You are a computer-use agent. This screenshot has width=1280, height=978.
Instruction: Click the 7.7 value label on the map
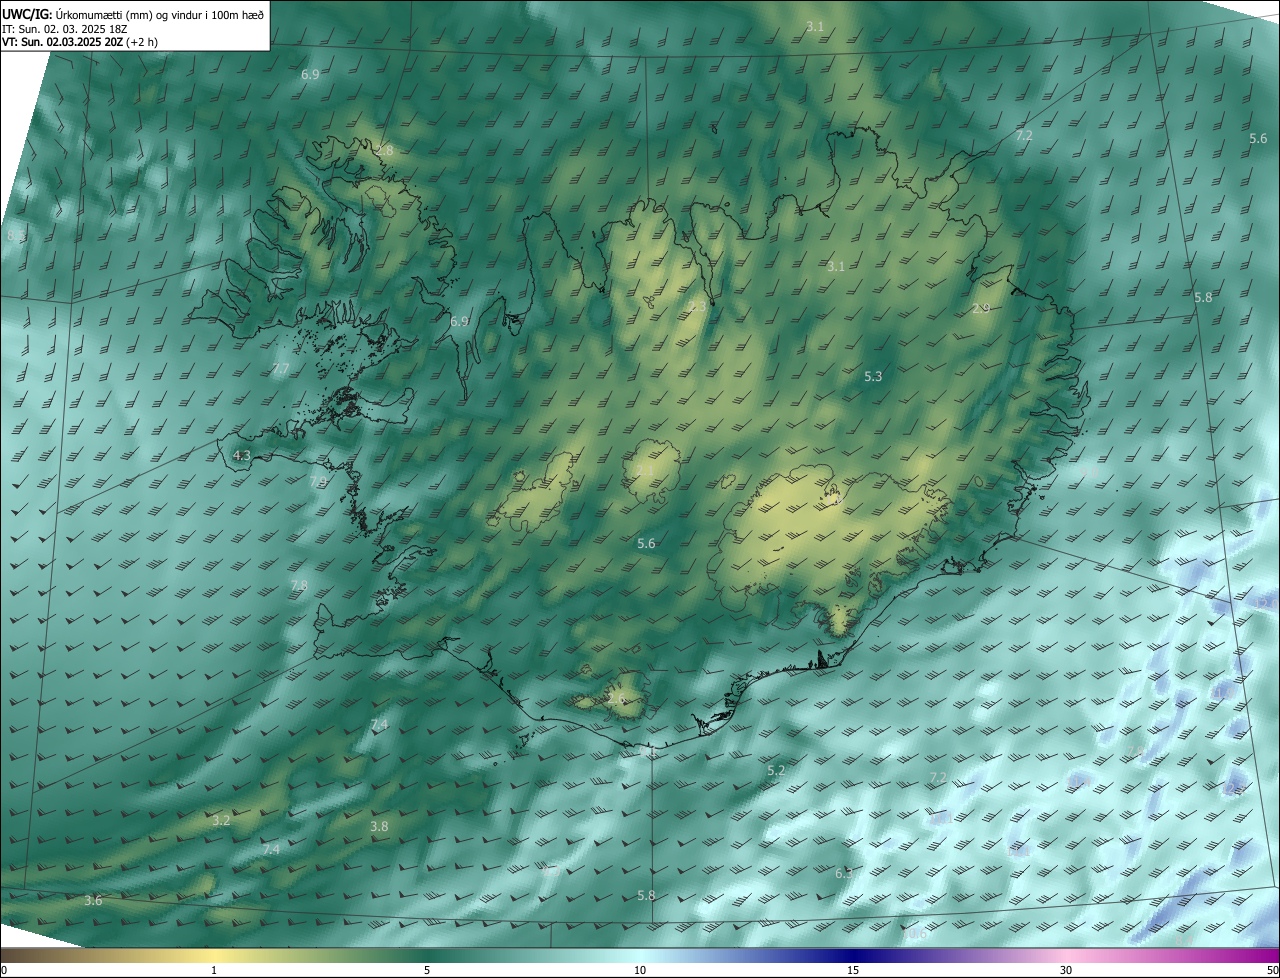tap(280, 369)
